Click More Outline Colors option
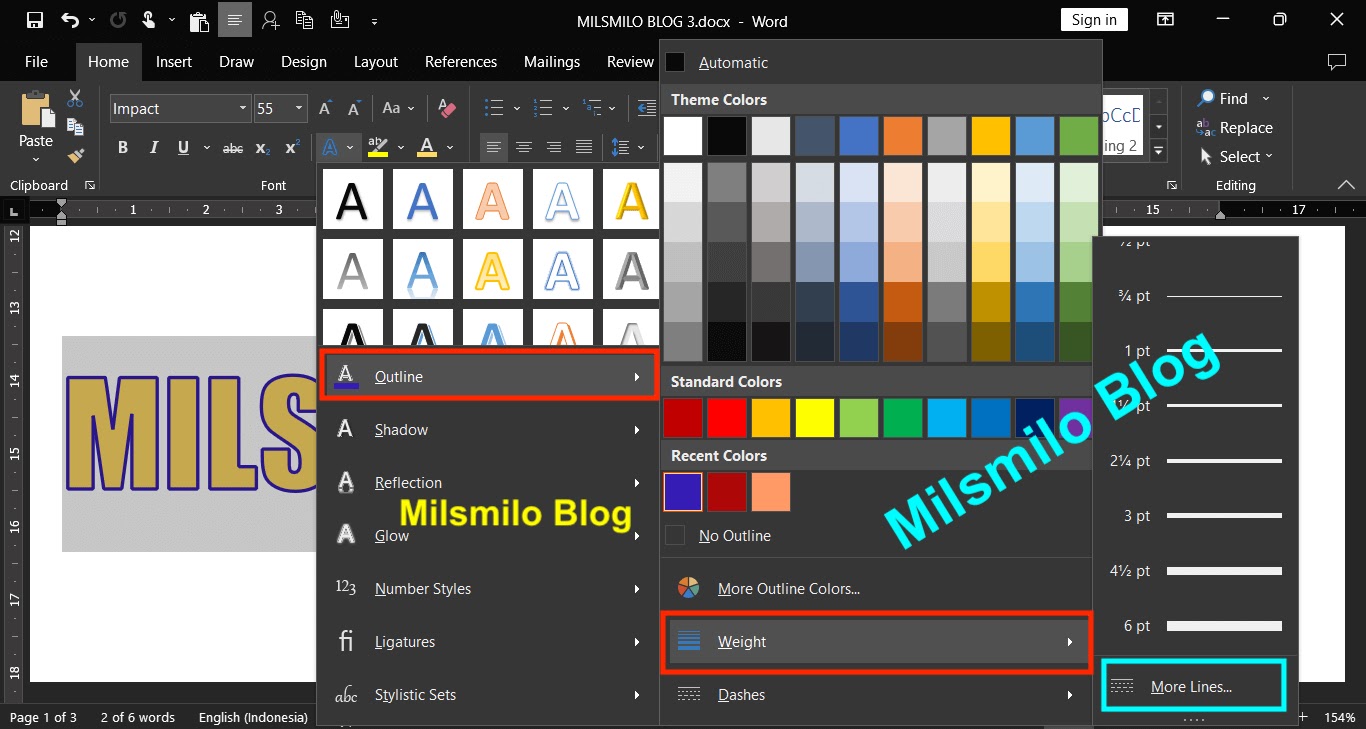Viewport: 1366px width, 729px height. click(789, 589)
